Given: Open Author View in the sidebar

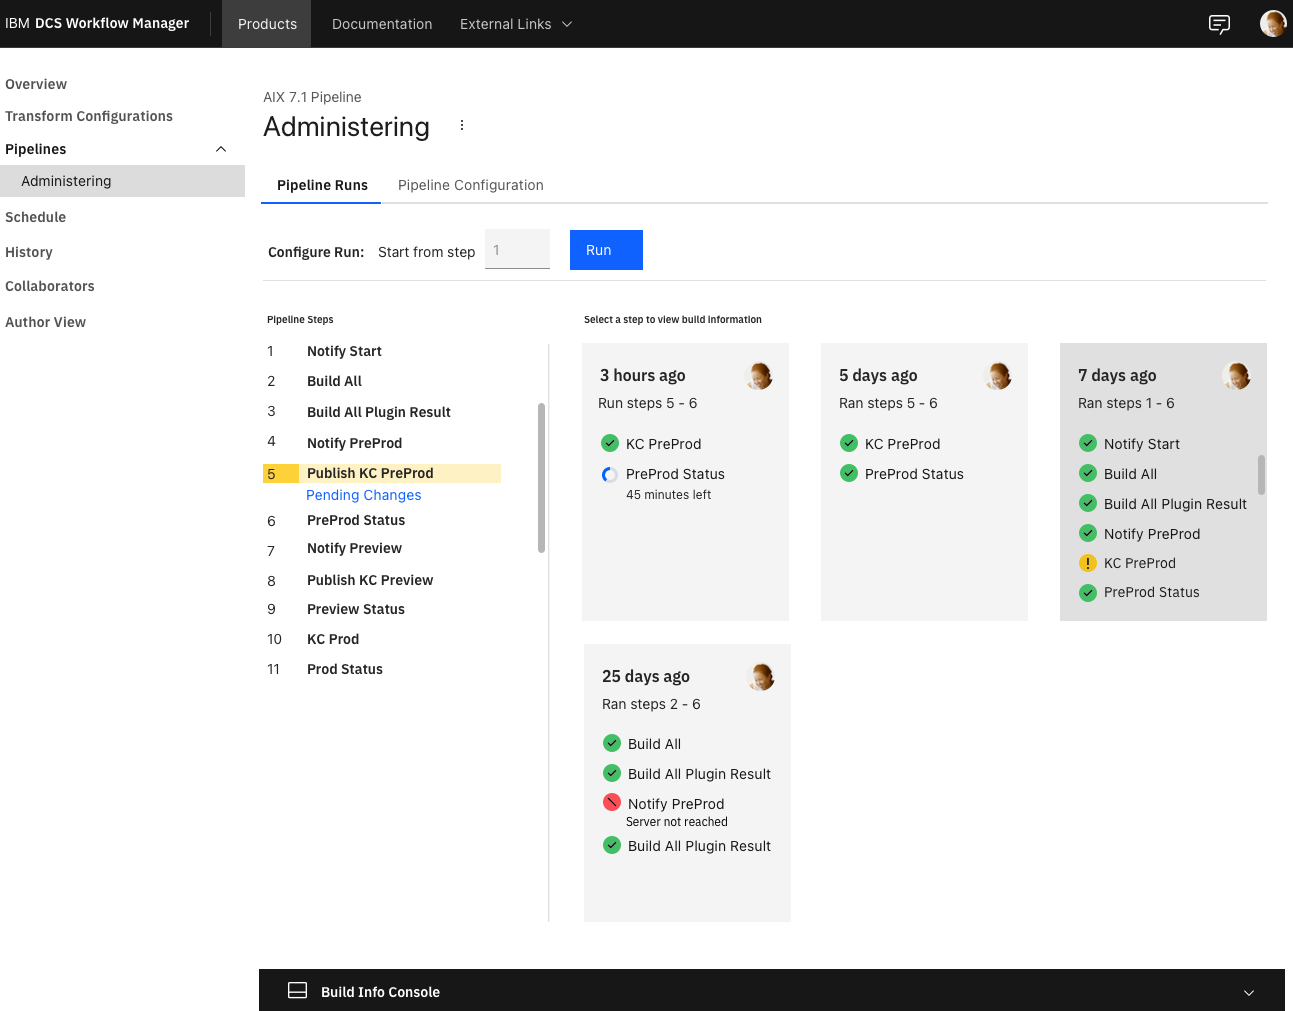Looking at the screenshot, I should click(46, 322).
